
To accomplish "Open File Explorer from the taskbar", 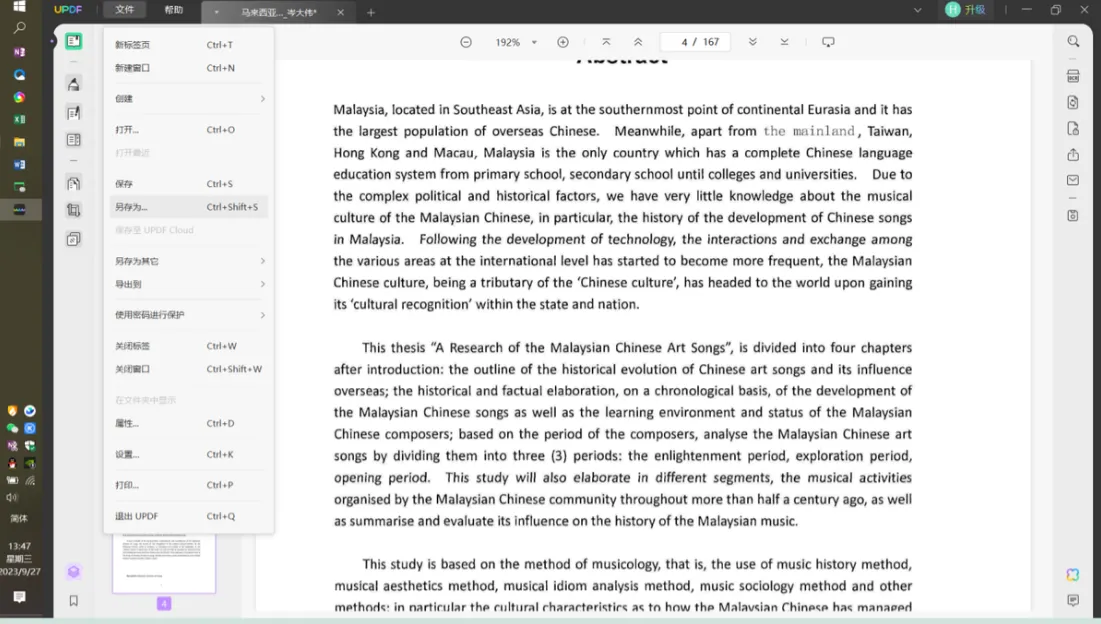I will tap(20, 142).
